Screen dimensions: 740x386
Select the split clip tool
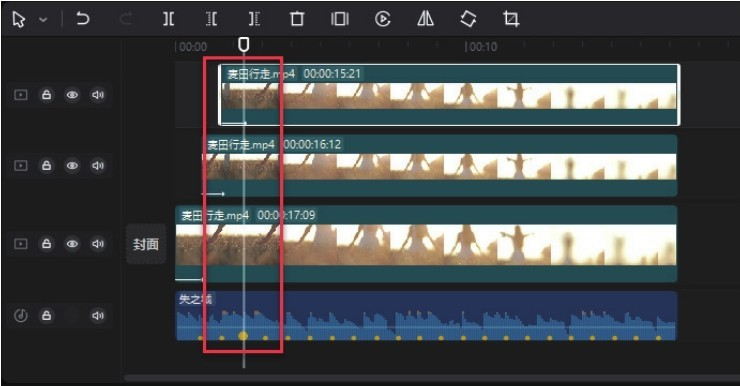(168, 19)
